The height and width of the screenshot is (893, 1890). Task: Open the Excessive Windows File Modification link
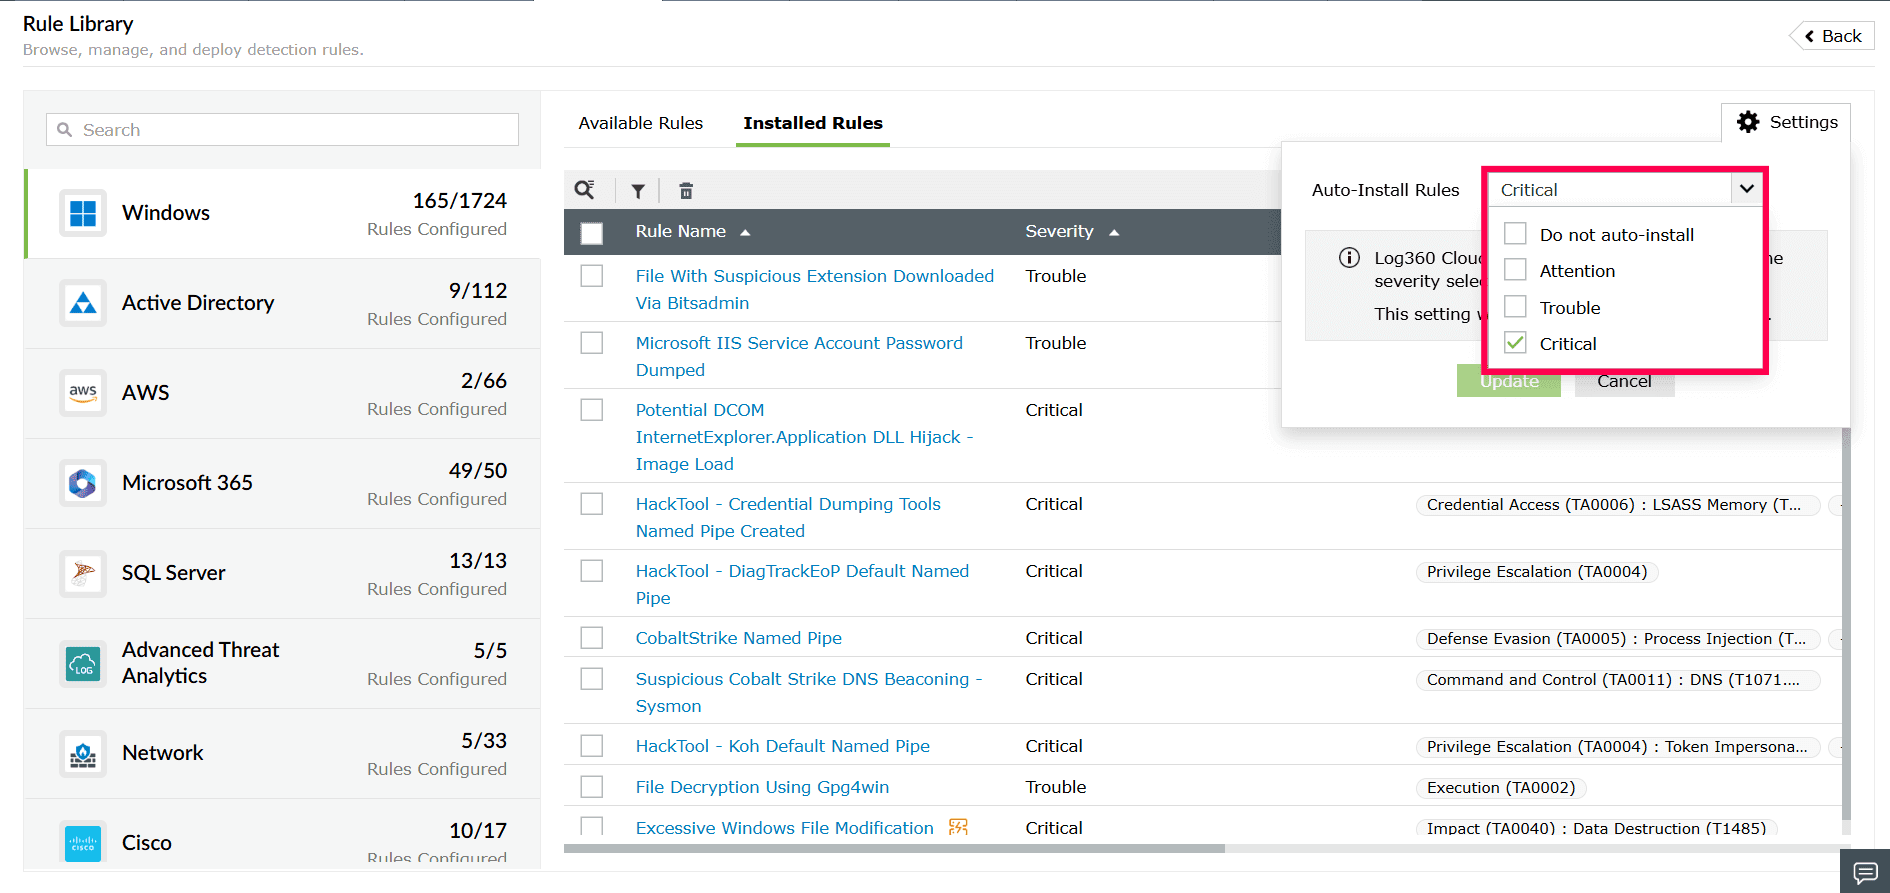pos(785,828)
